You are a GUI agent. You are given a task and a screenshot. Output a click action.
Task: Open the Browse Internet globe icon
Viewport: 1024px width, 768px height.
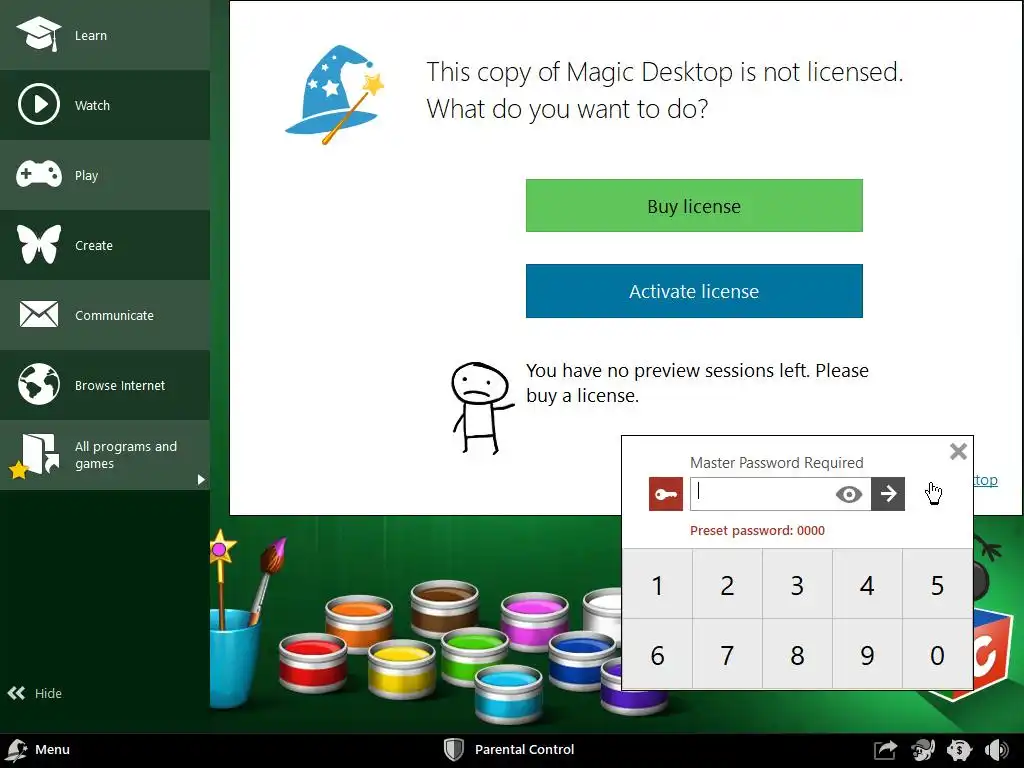[39, 384]
